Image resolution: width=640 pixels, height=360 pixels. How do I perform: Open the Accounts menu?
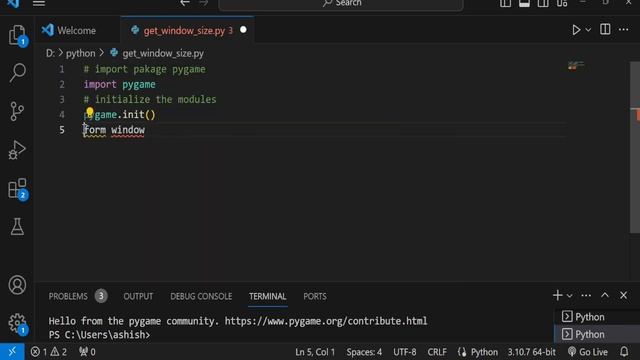[x=17, y=285]
